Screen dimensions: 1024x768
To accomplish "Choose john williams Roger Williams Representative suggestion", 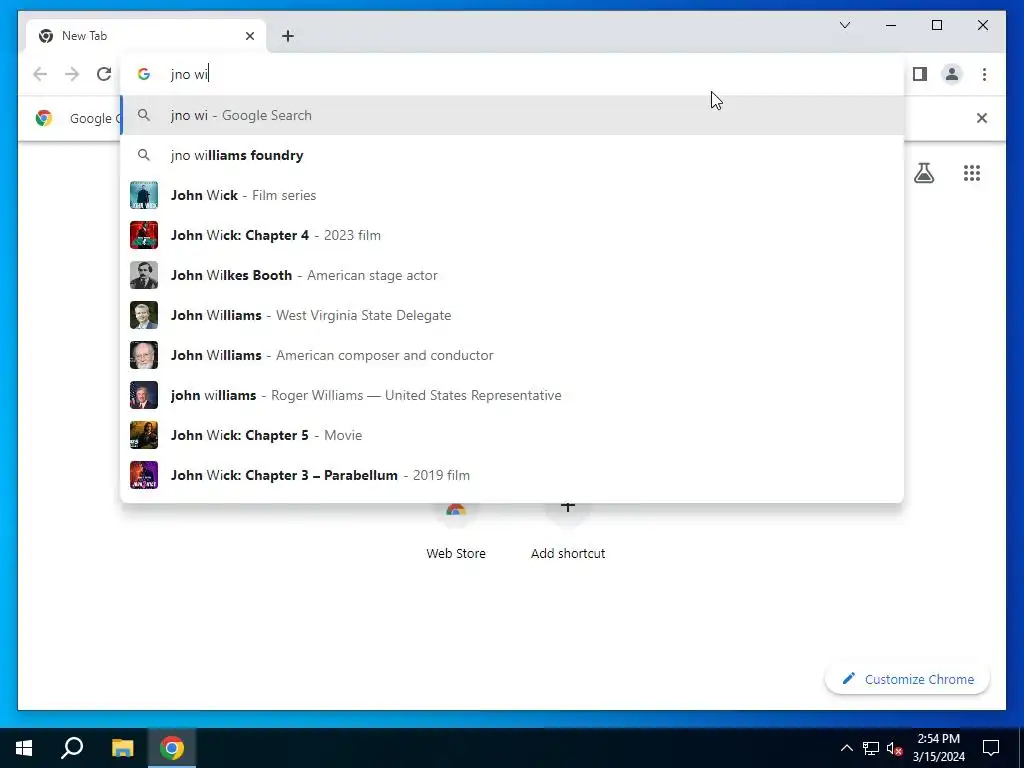I will 512,395.
